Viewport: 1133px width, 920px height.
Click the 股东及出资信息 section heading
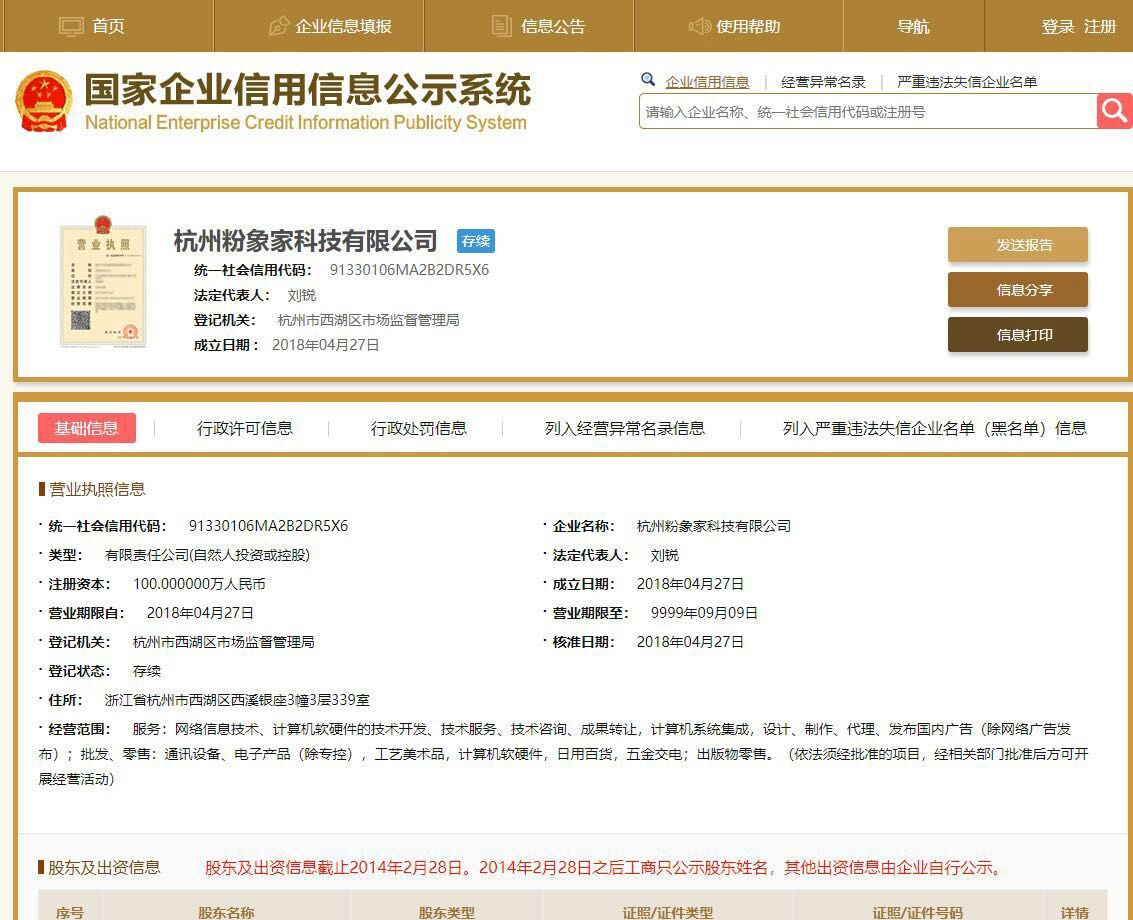pyautogui.click(x=104, y=867)
